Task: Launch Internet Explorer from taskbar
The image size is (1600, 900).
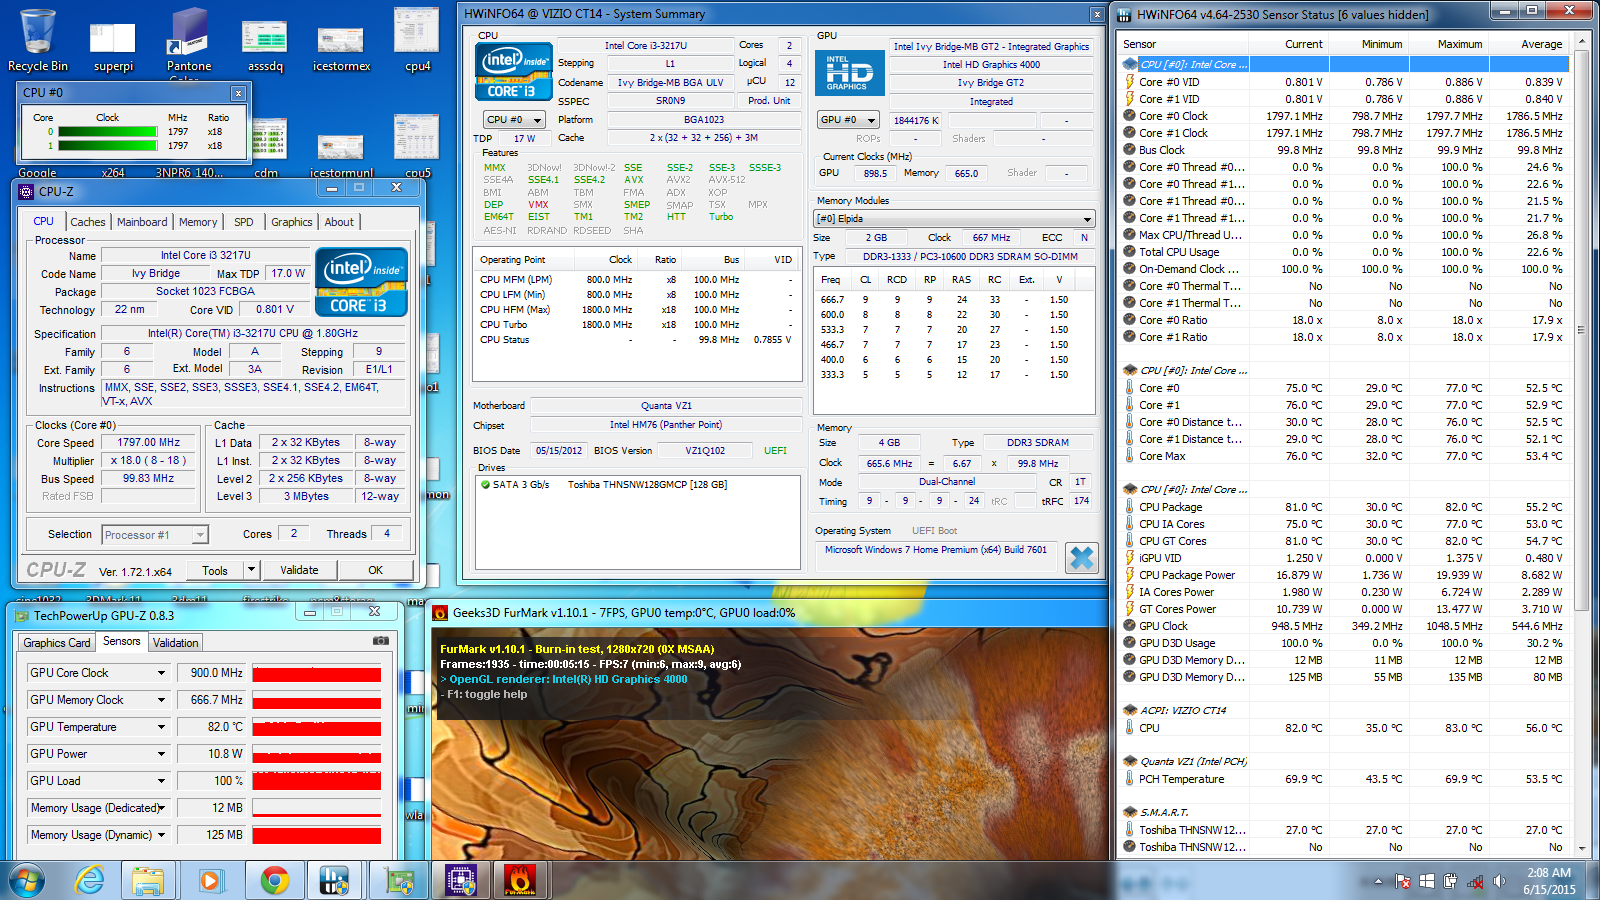Action: tap(89, 880)
